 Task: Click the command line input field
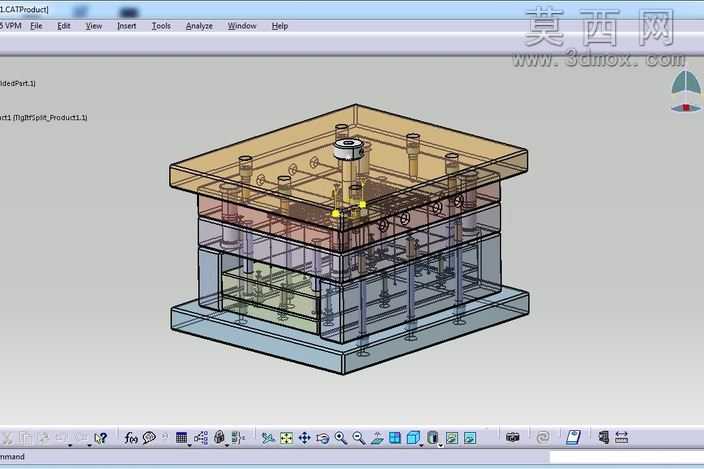(x=626, y=457)
